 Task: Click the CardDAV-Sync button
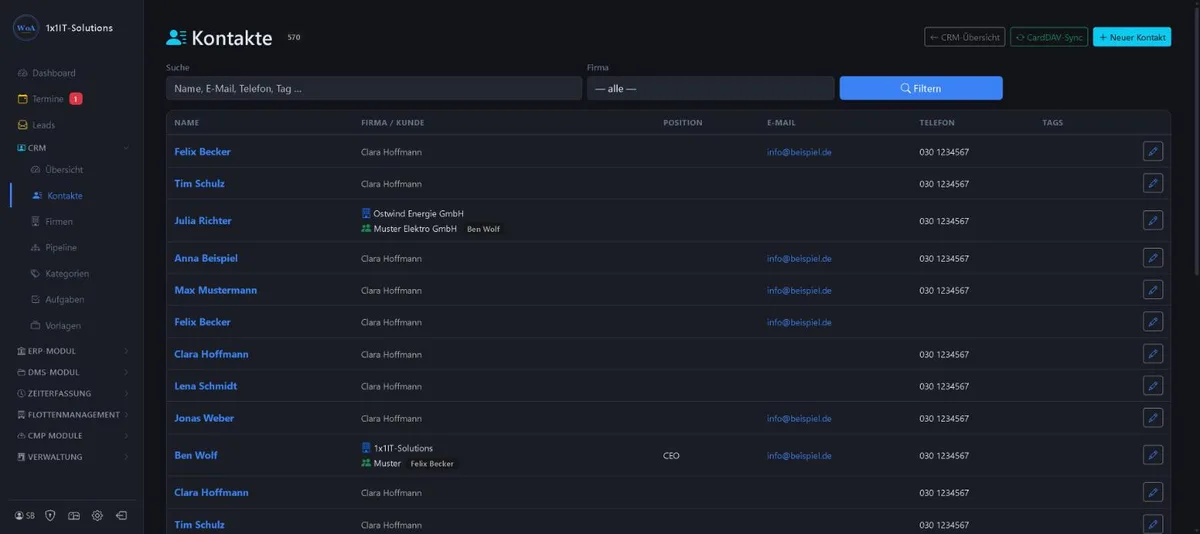click(x=1049, y=37)
